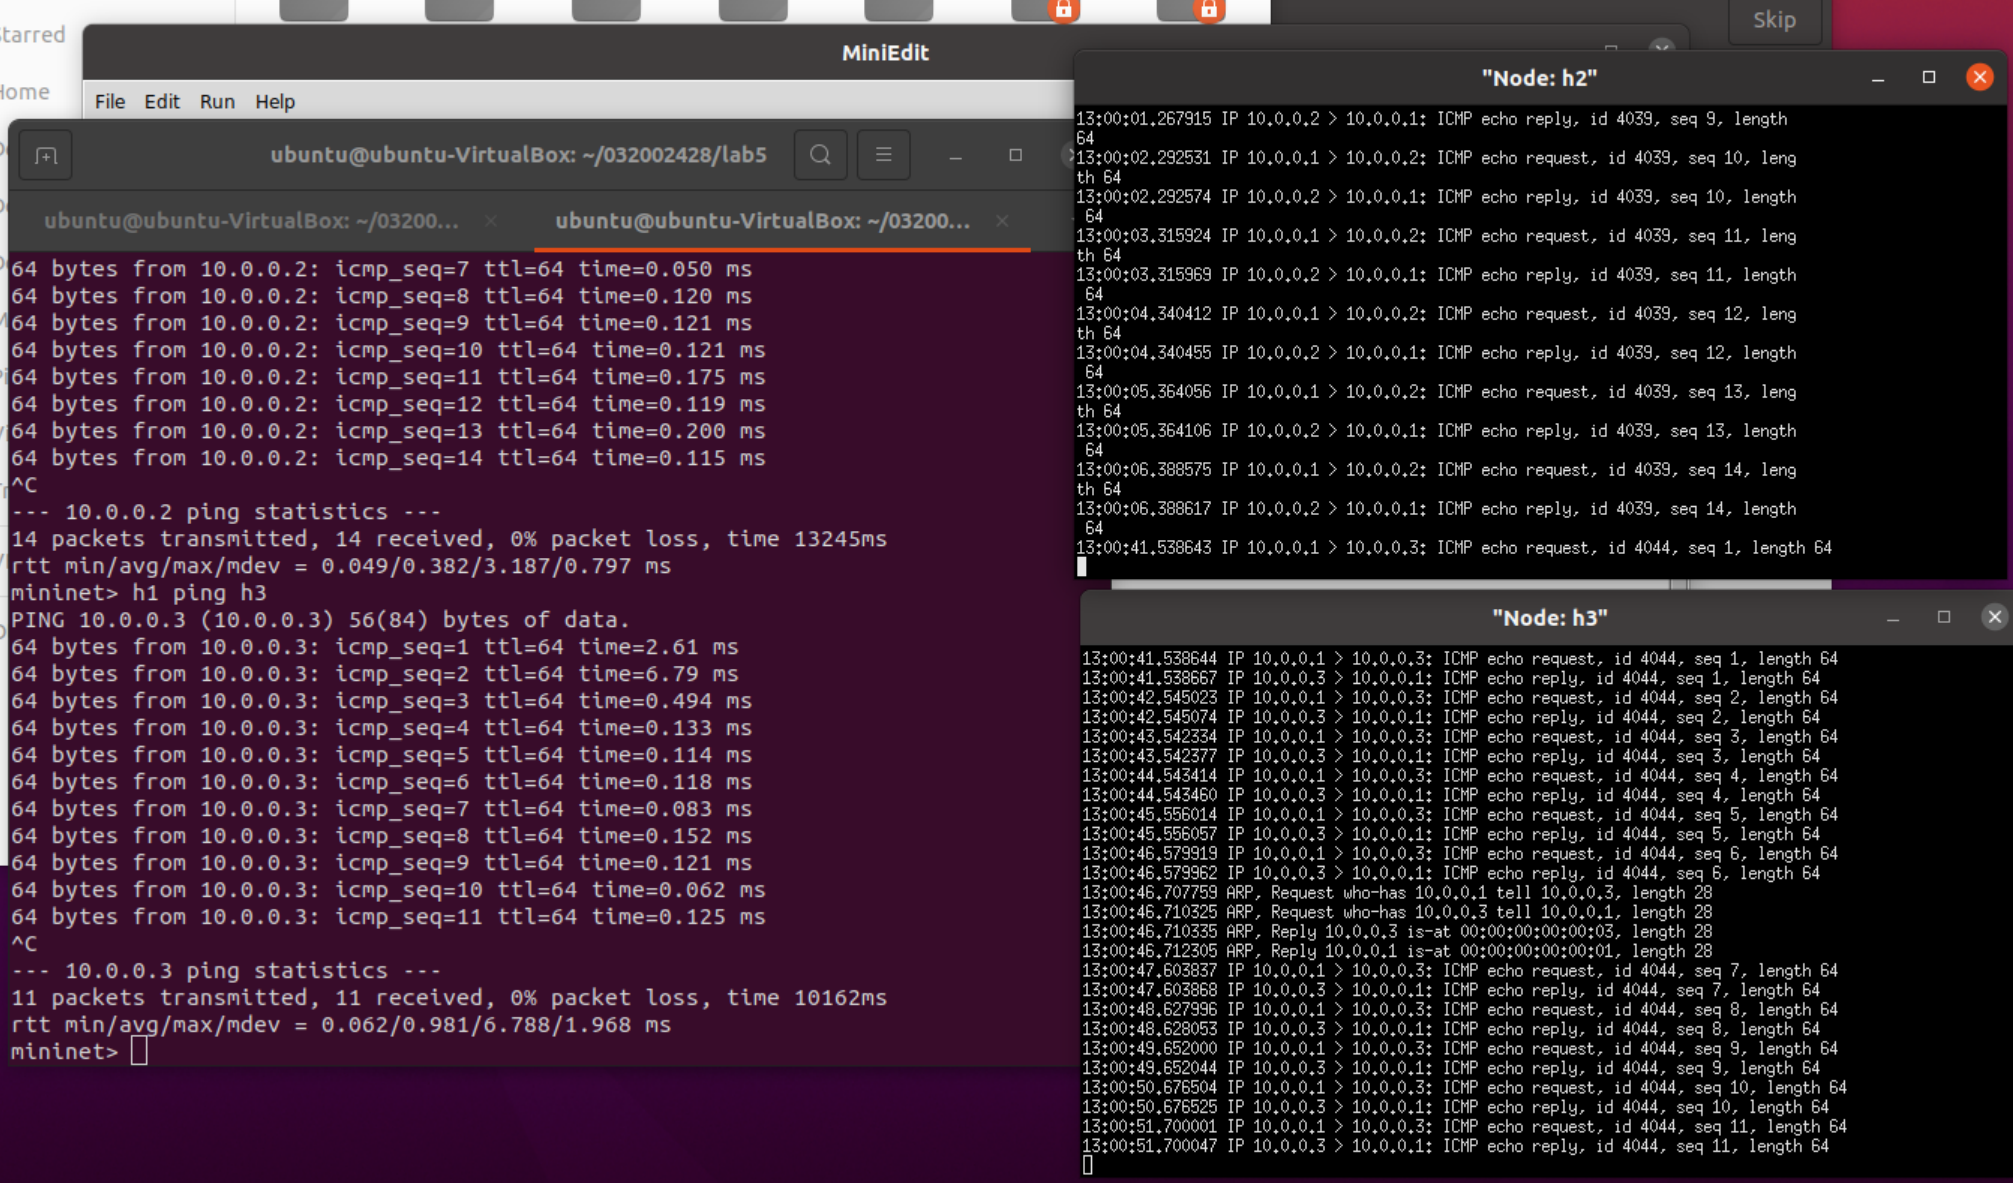The image size is (2013, 1183).
Task: Close the "Node: h3" xterm window
Action: pos(1994,617)
